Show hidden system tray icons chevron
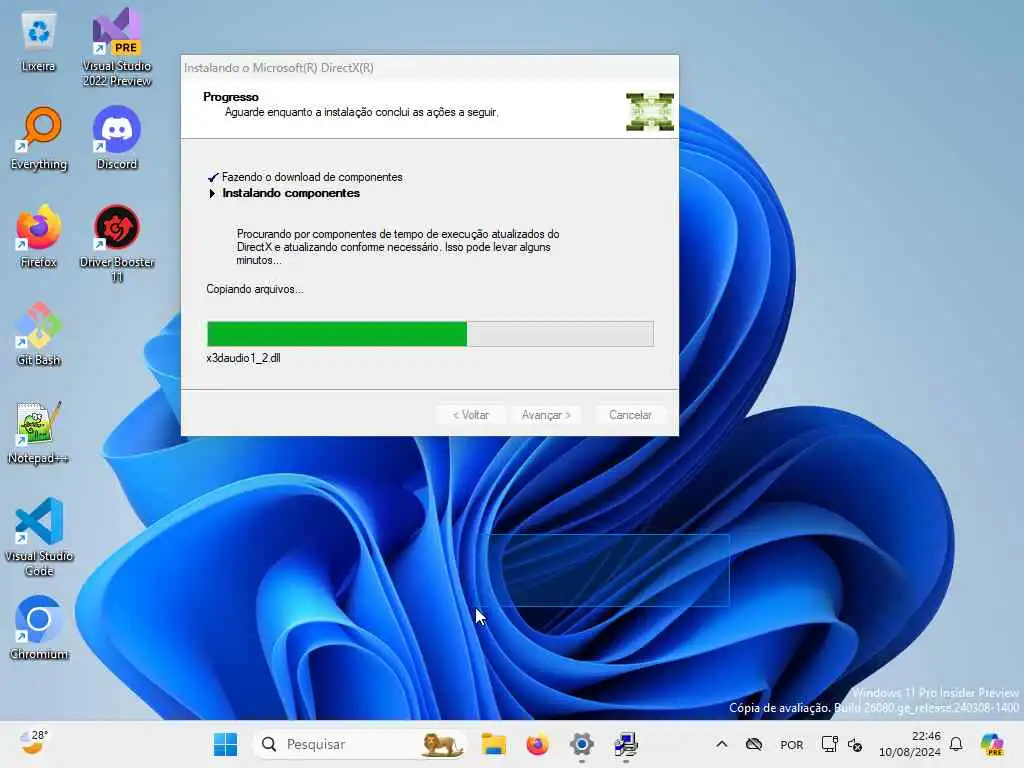 [722, 744]
